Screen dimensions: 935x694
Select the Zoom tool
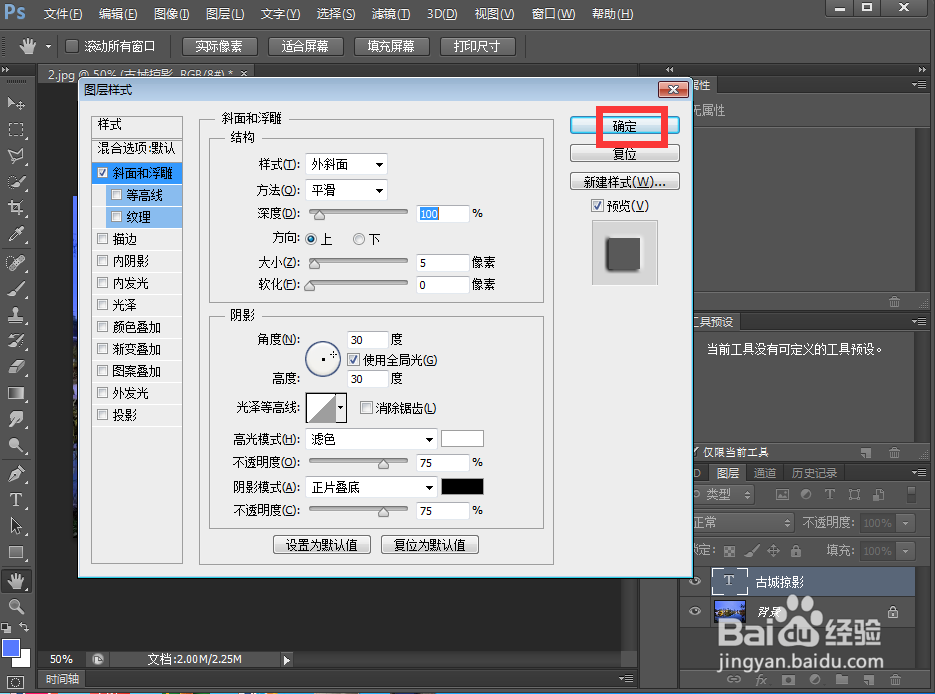point(14,606)
